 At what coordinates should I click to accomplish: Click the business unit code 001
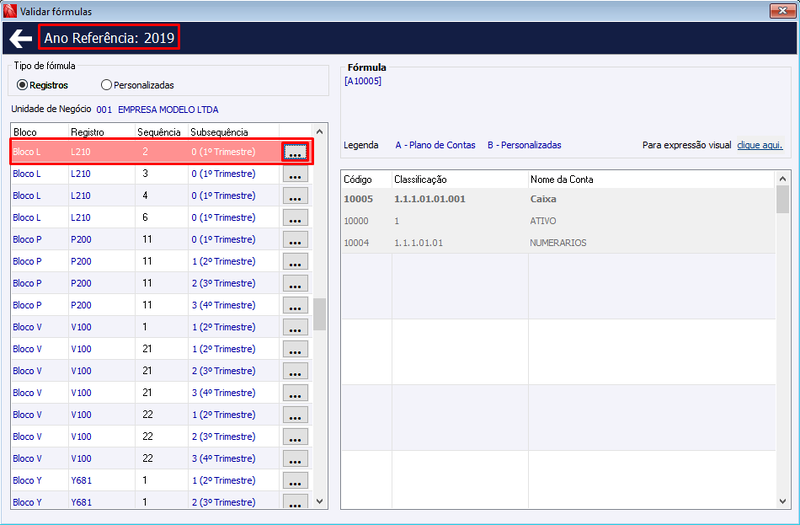104,110
